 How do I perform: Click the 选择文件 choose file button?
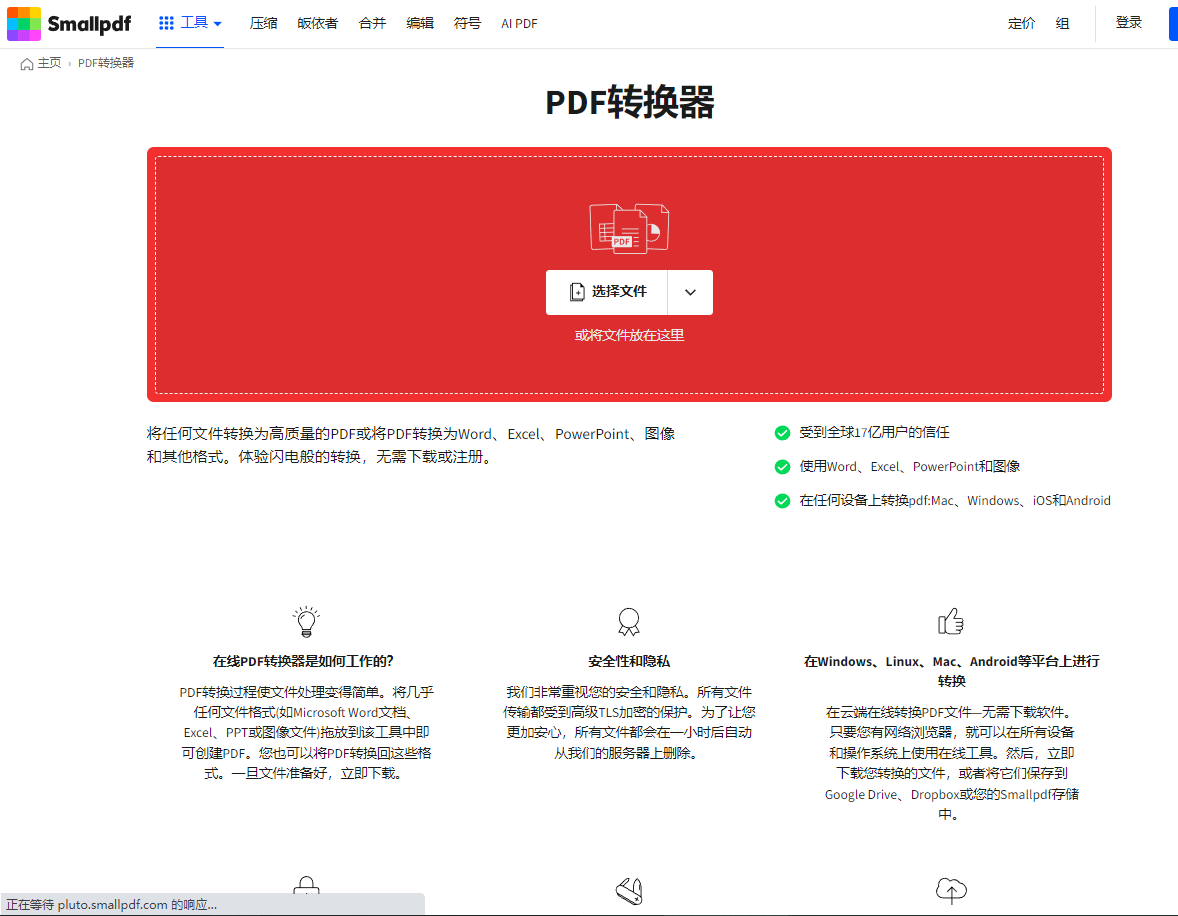[607, 292]
